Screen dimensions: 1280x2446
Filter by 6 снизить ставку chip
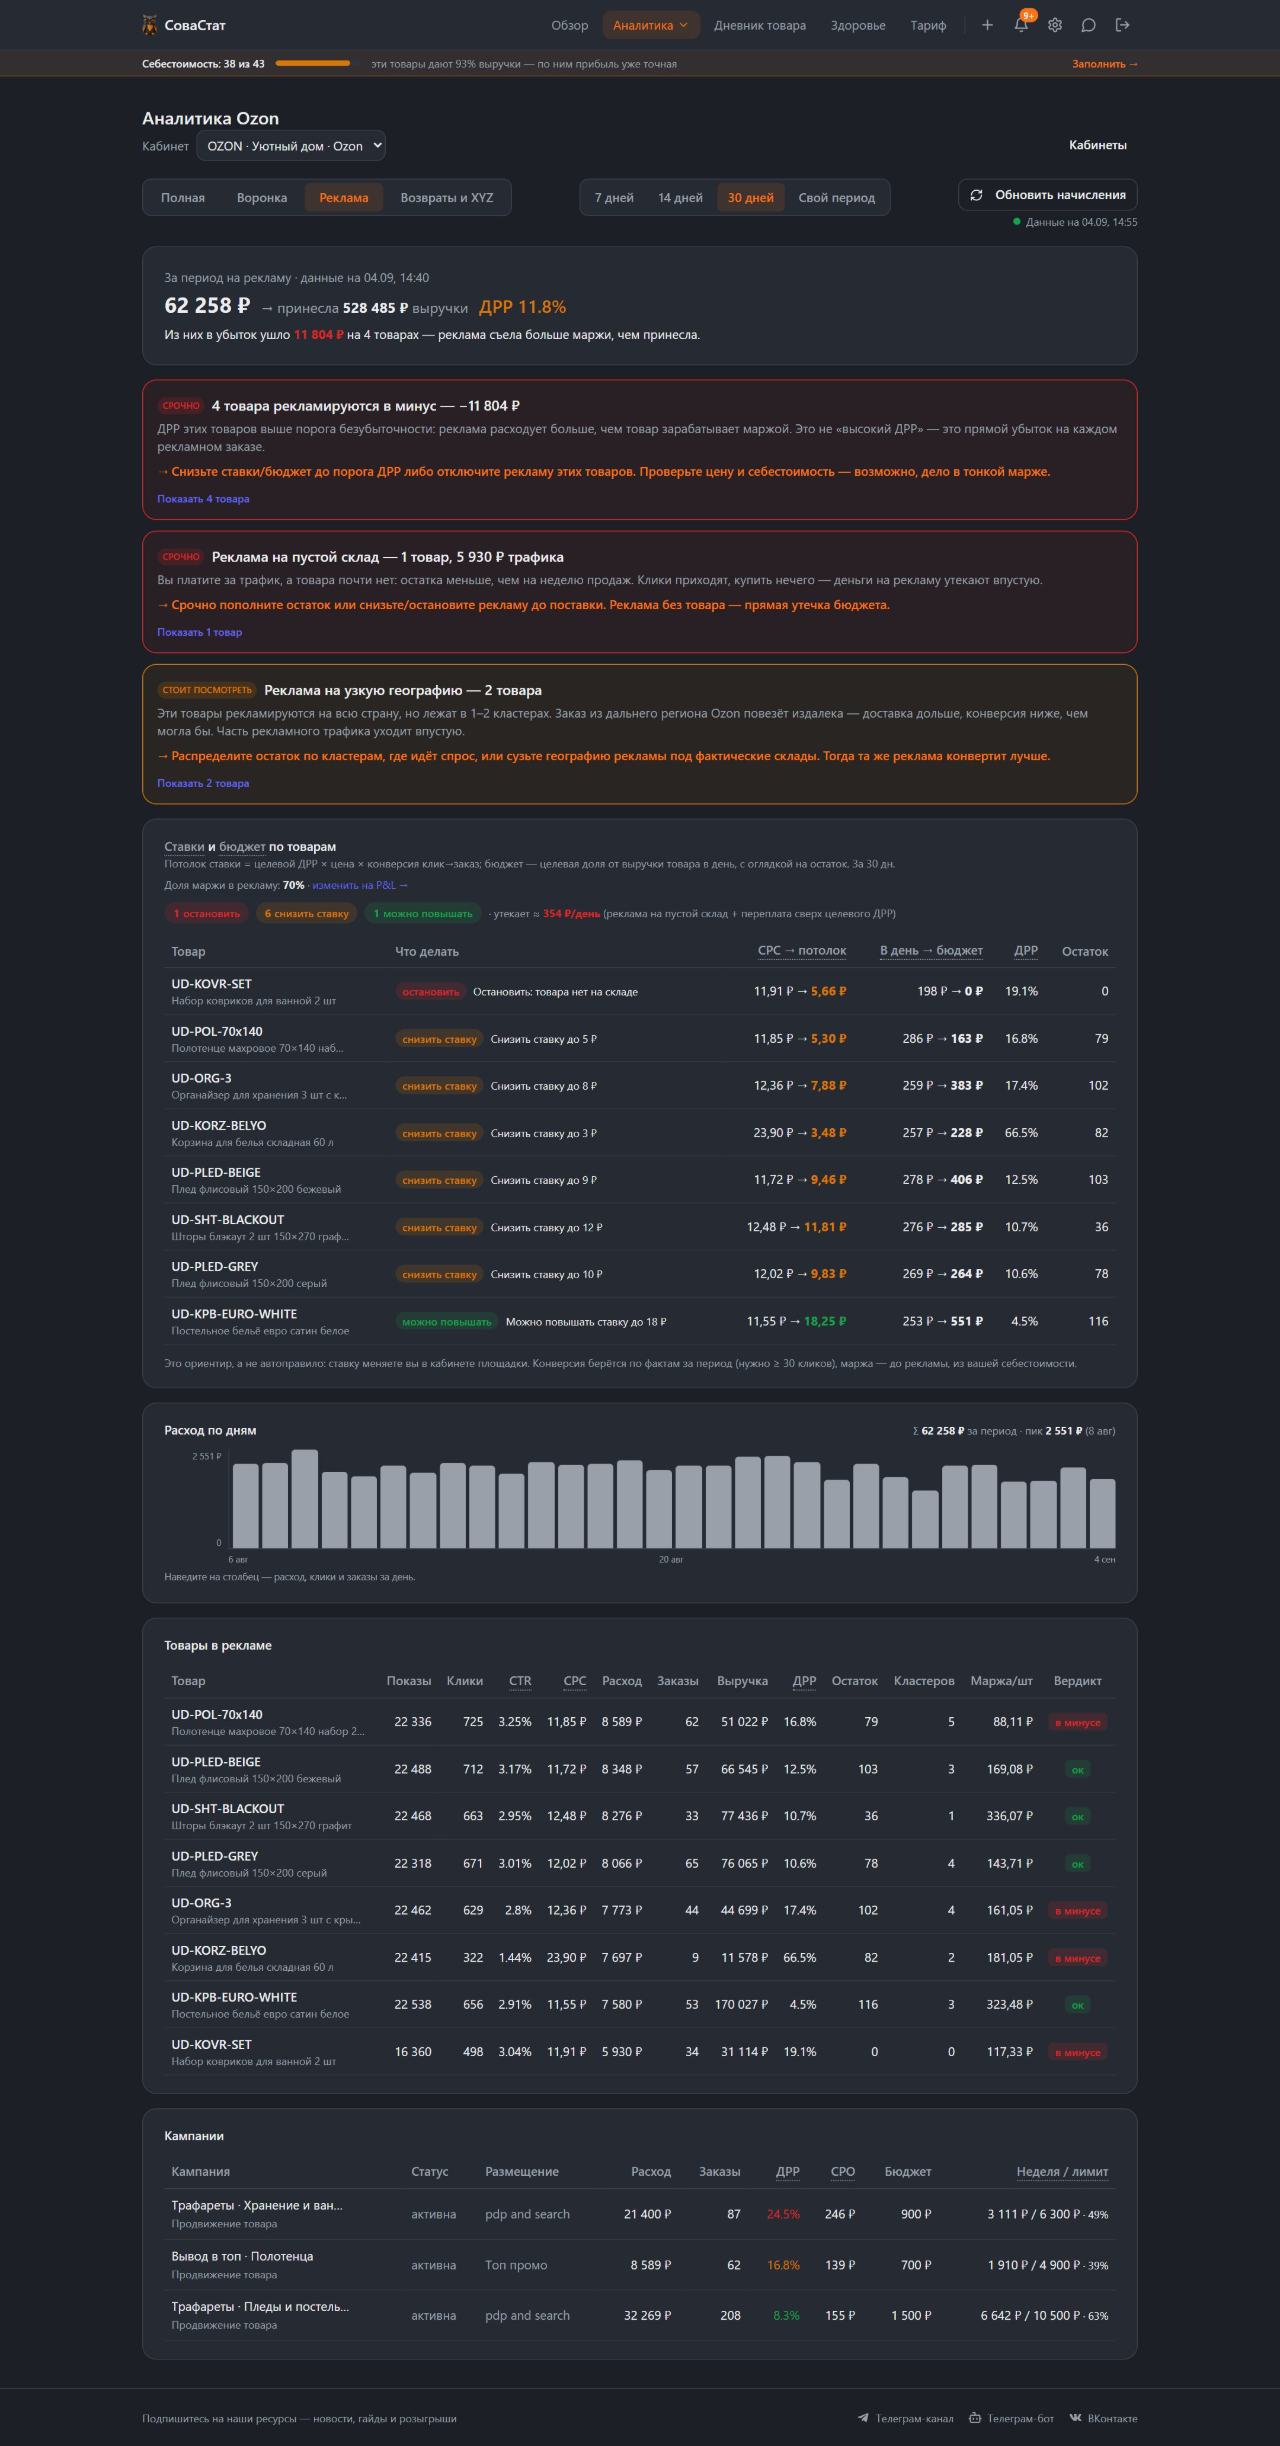click(x=307, y=913)
